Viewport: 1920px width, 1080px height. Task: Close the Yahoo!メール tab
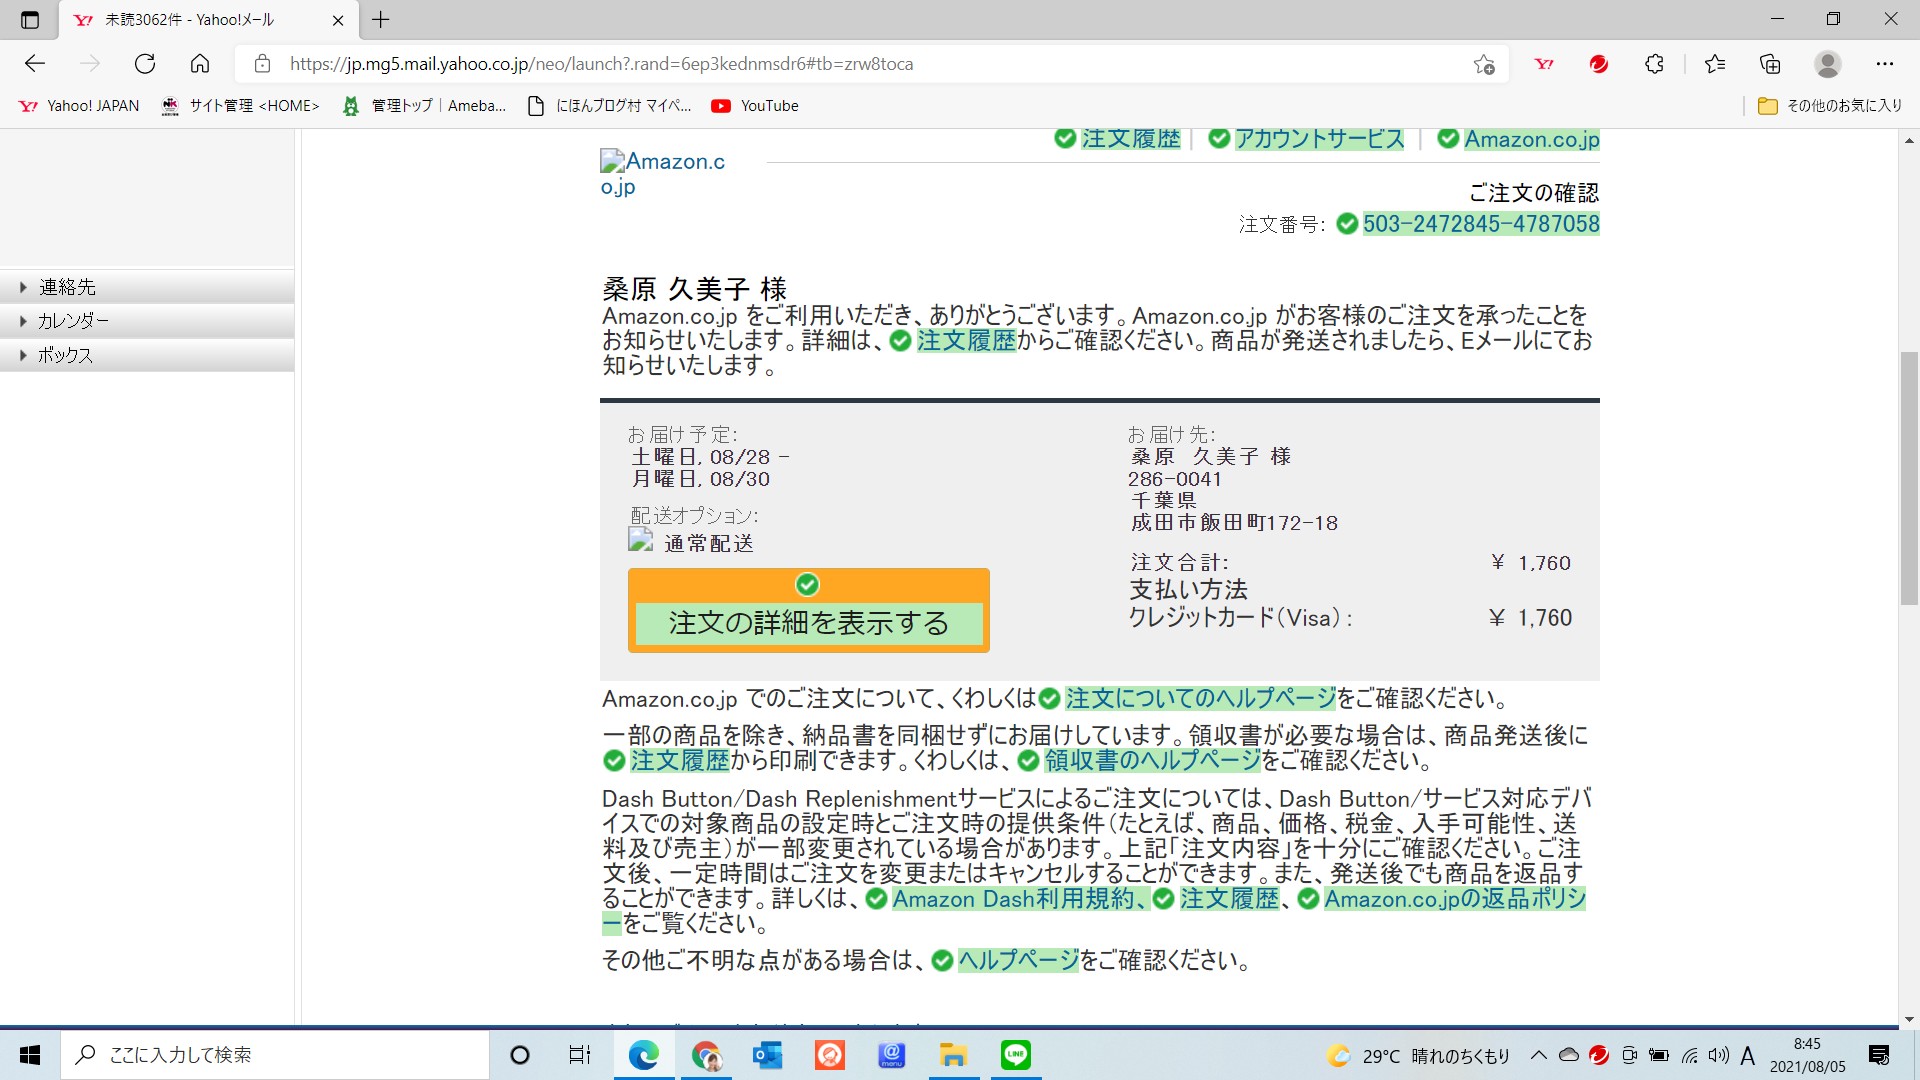click(x=338, y=20)
